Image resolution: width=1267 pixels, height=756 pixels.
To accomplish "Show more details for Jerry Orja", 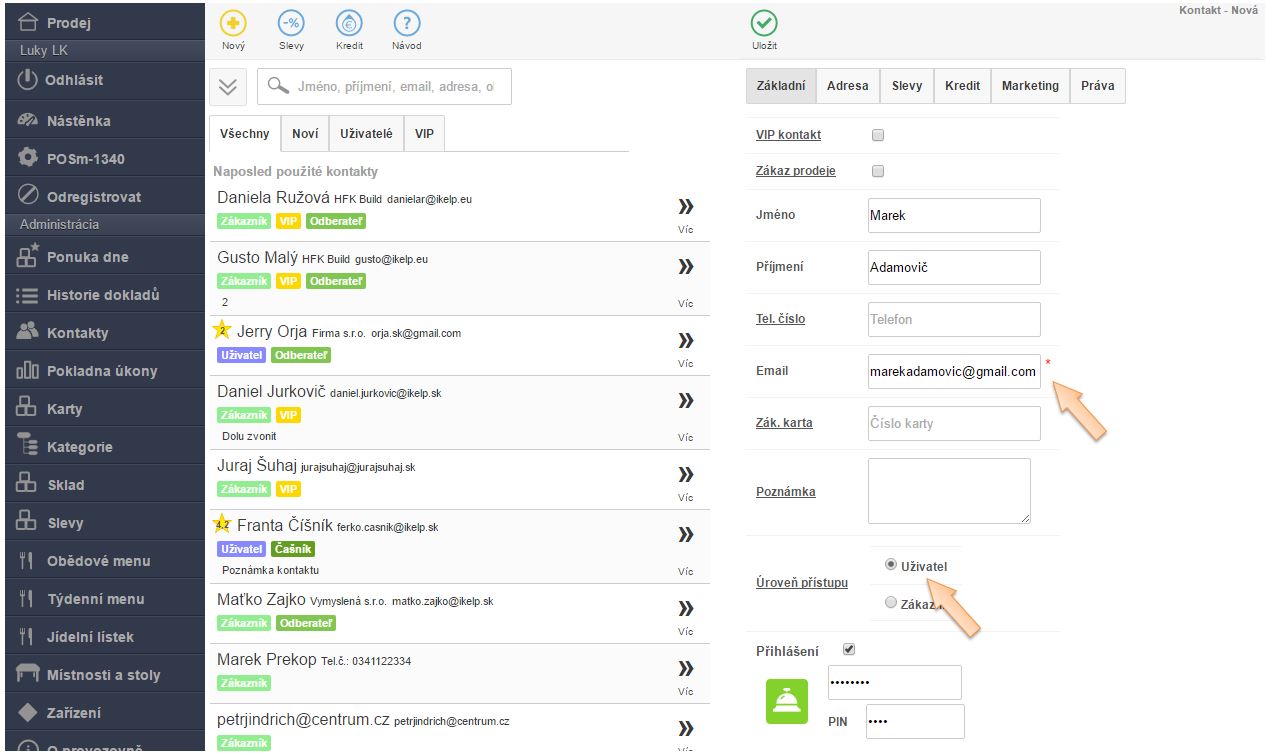I will [685, 340].
